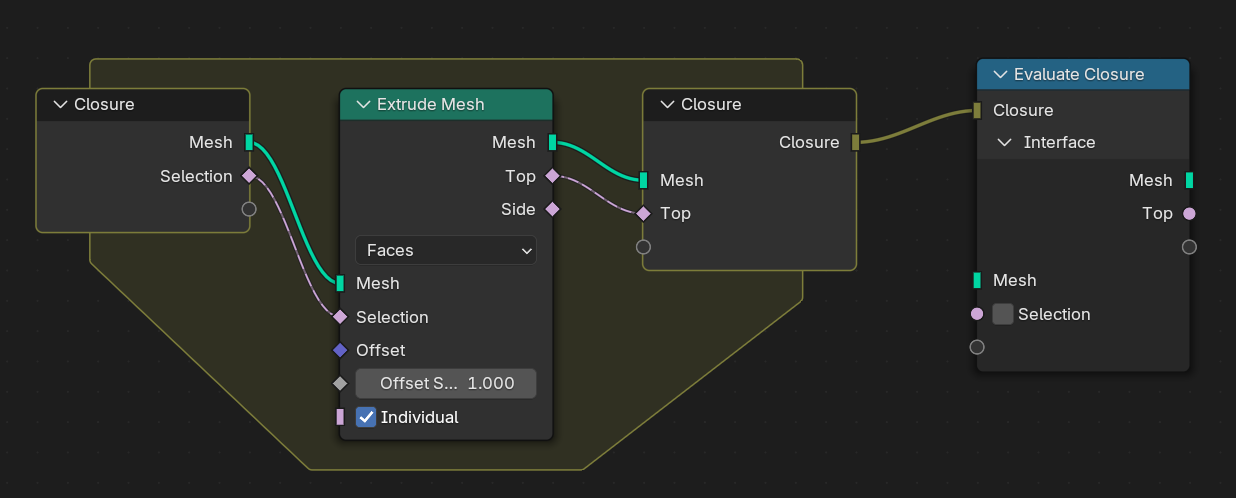Click empty extension socket on left Closure node

click(249, 209)
